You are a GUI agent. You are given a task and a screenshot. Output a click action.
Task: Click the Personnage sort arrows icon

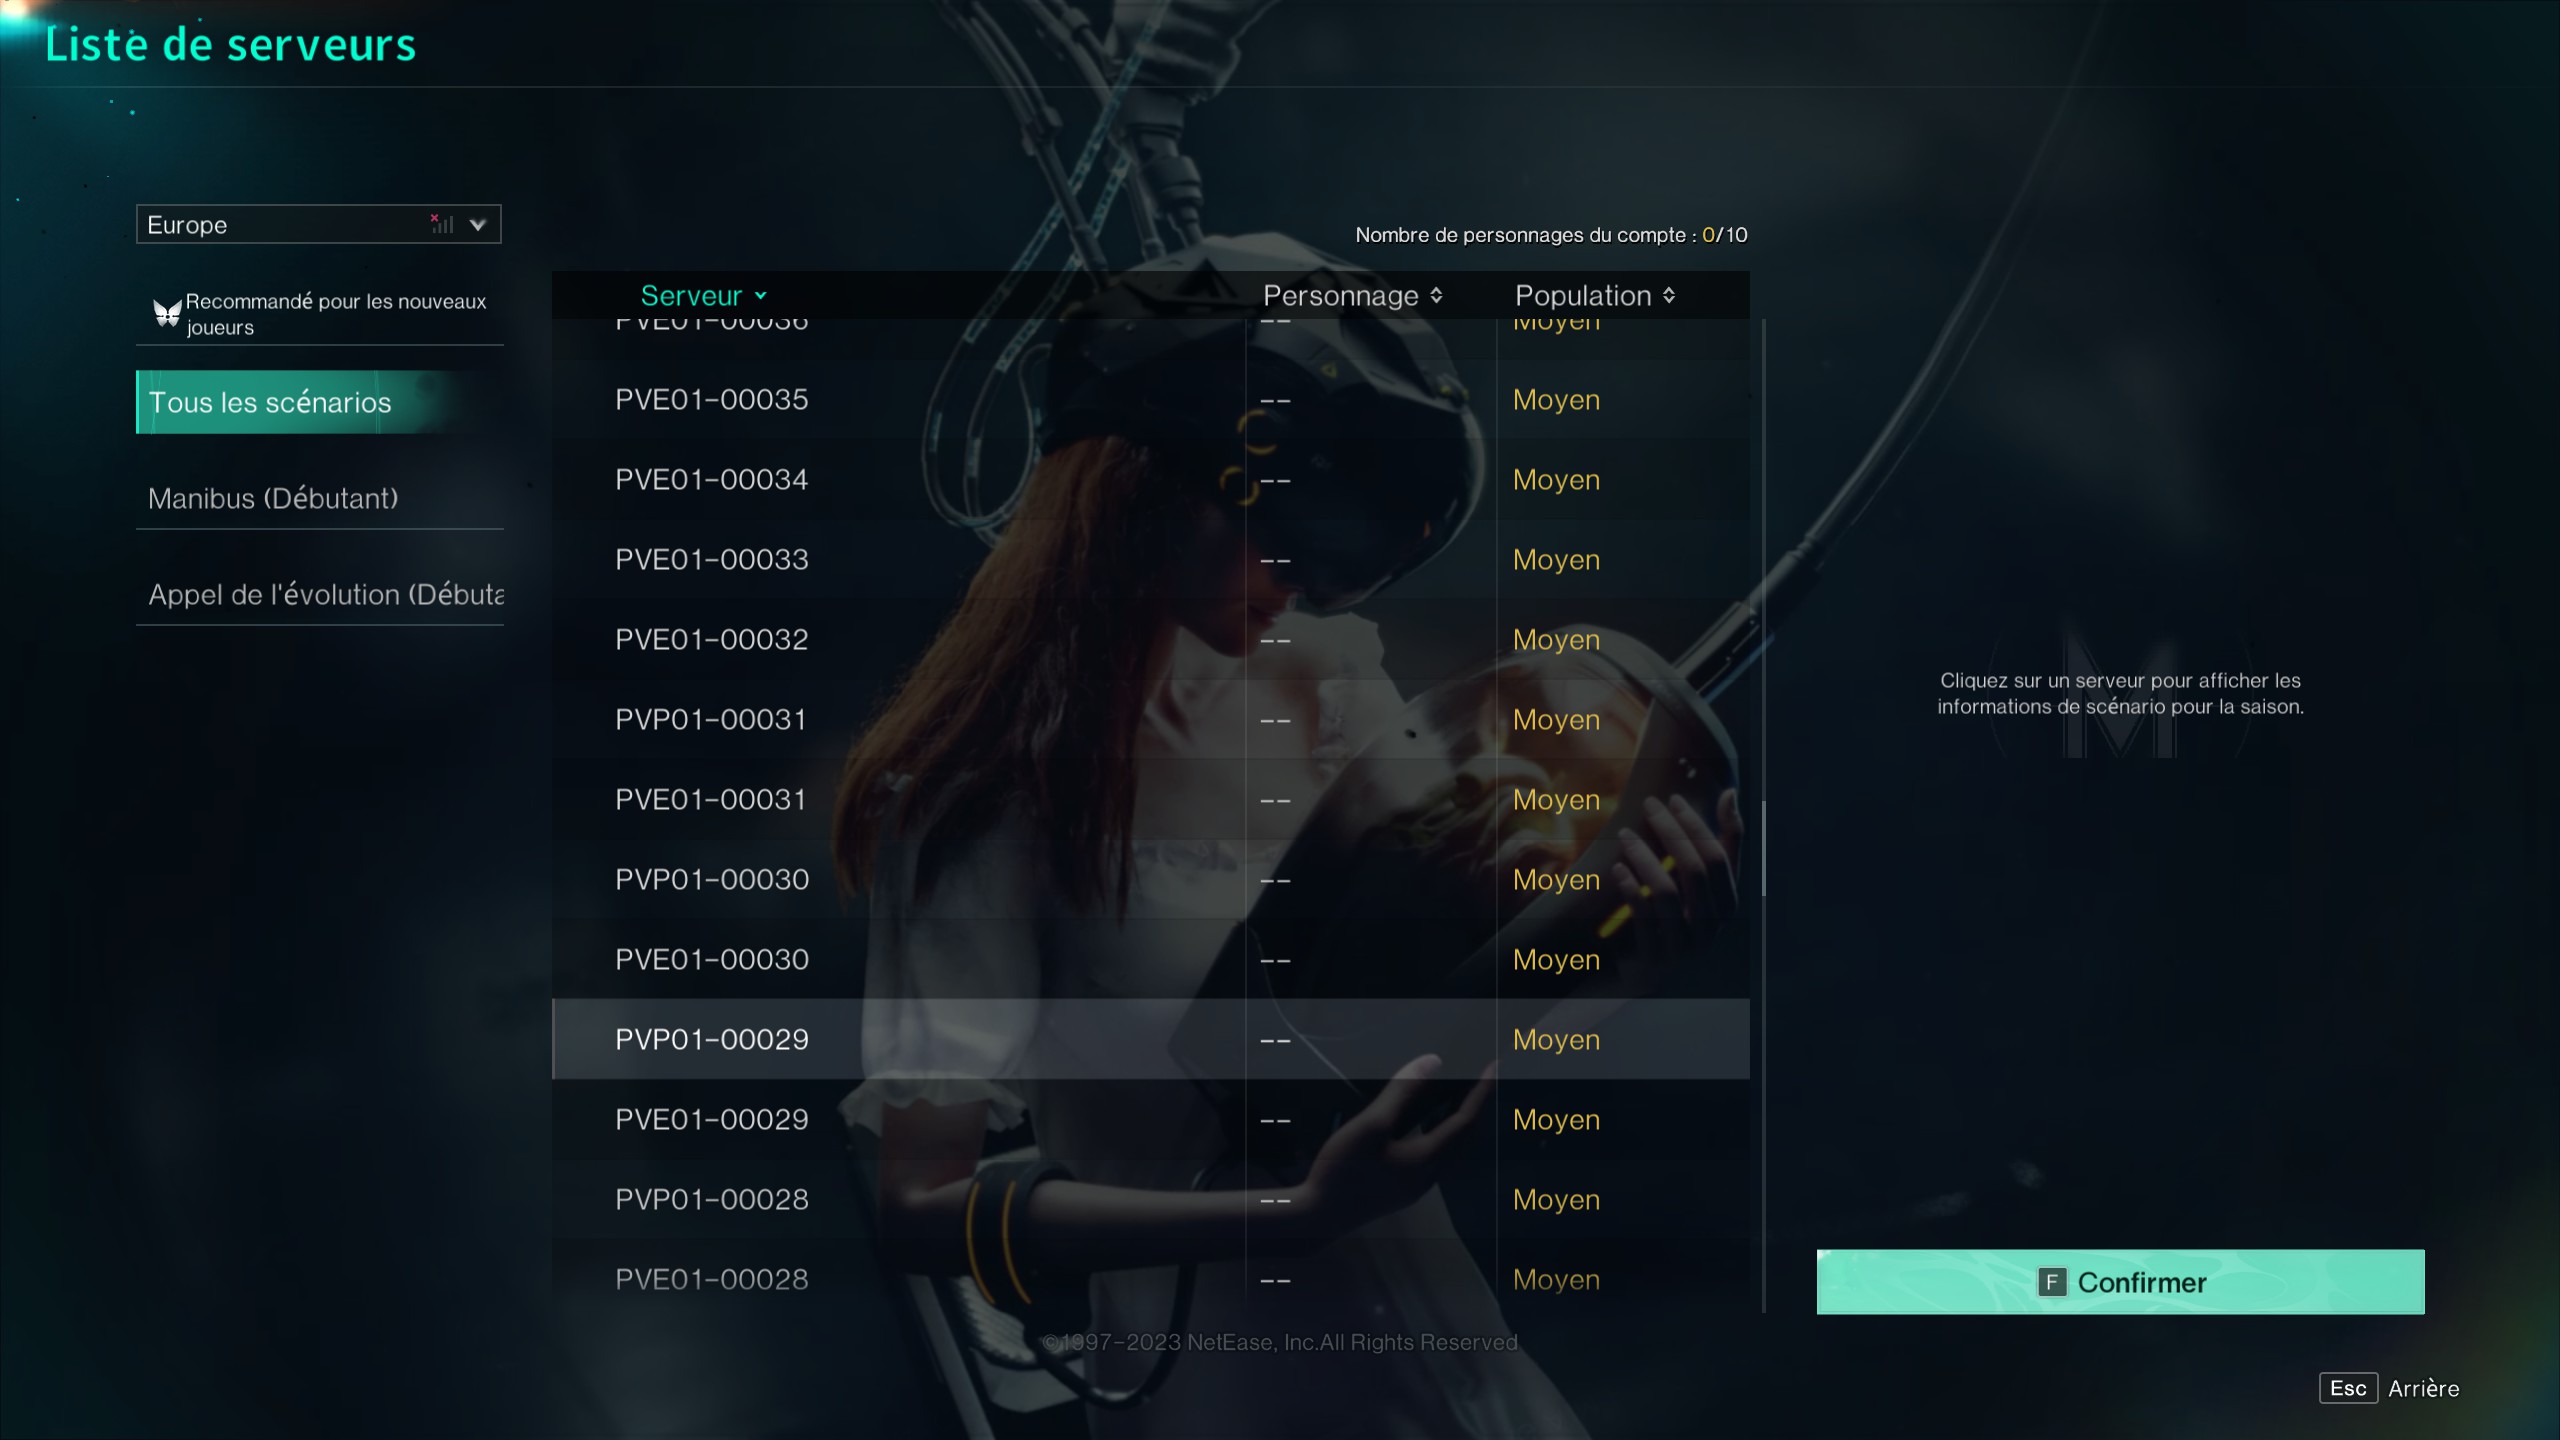tap(1436, 296)
